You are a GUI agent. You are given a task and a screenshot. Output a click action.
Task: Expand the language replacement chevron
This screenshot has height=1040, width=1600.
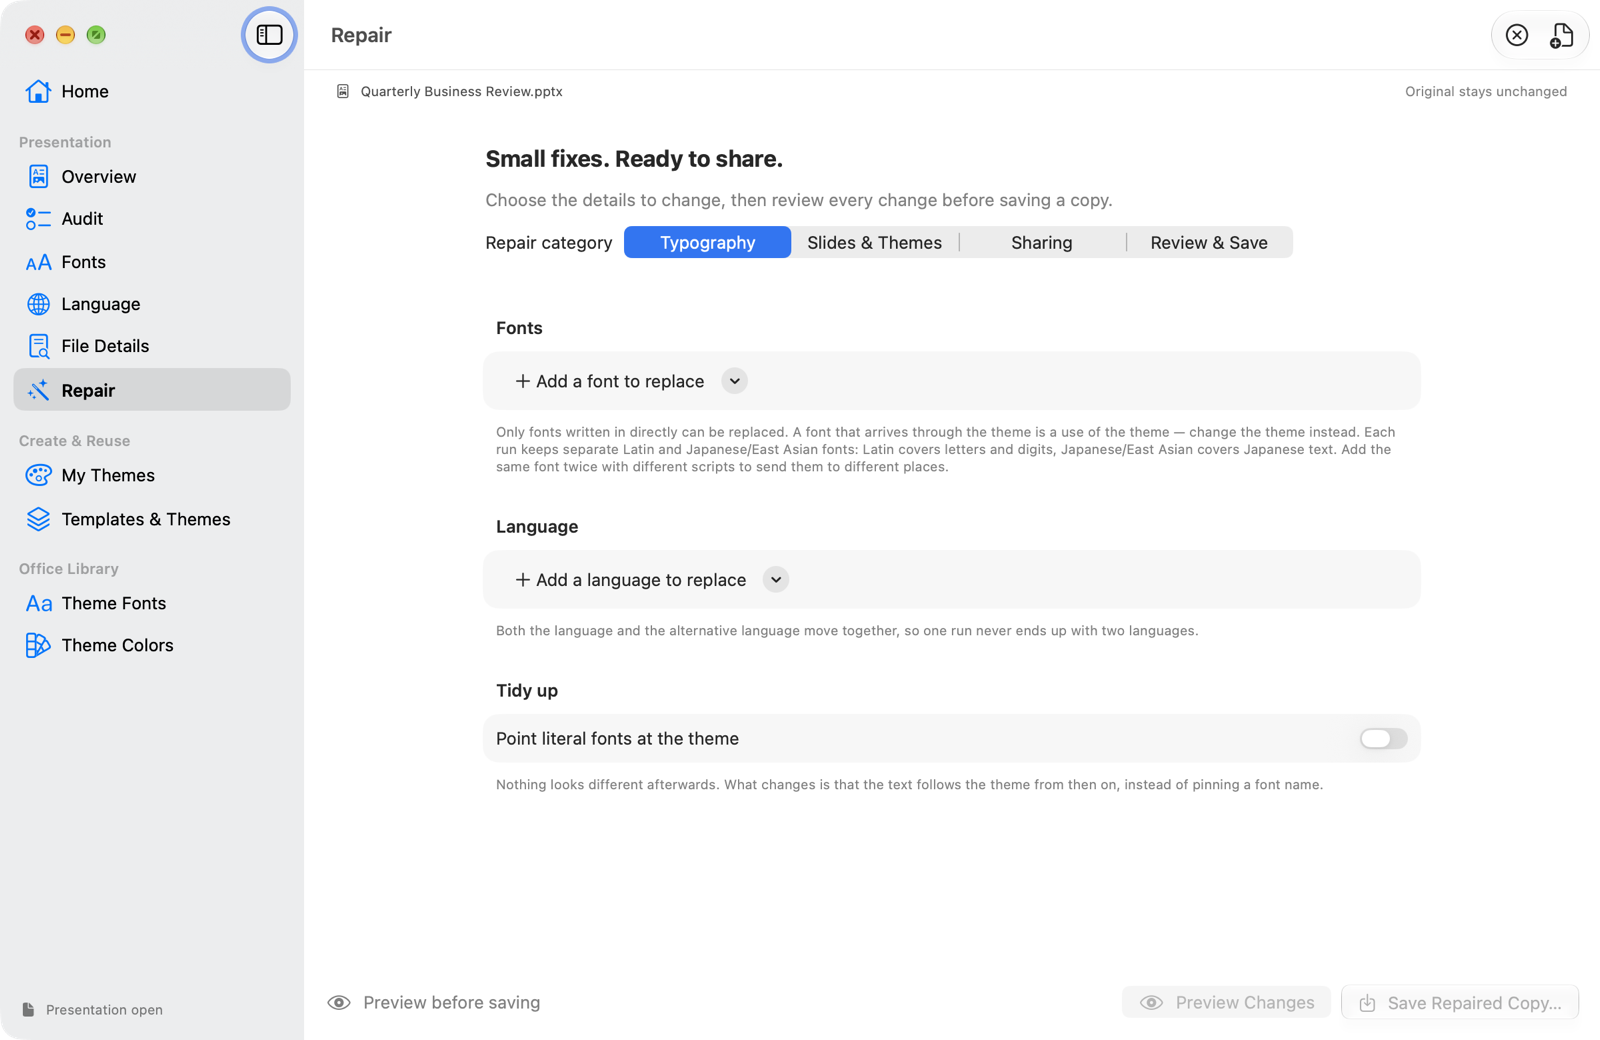click(x=776, y=580)
